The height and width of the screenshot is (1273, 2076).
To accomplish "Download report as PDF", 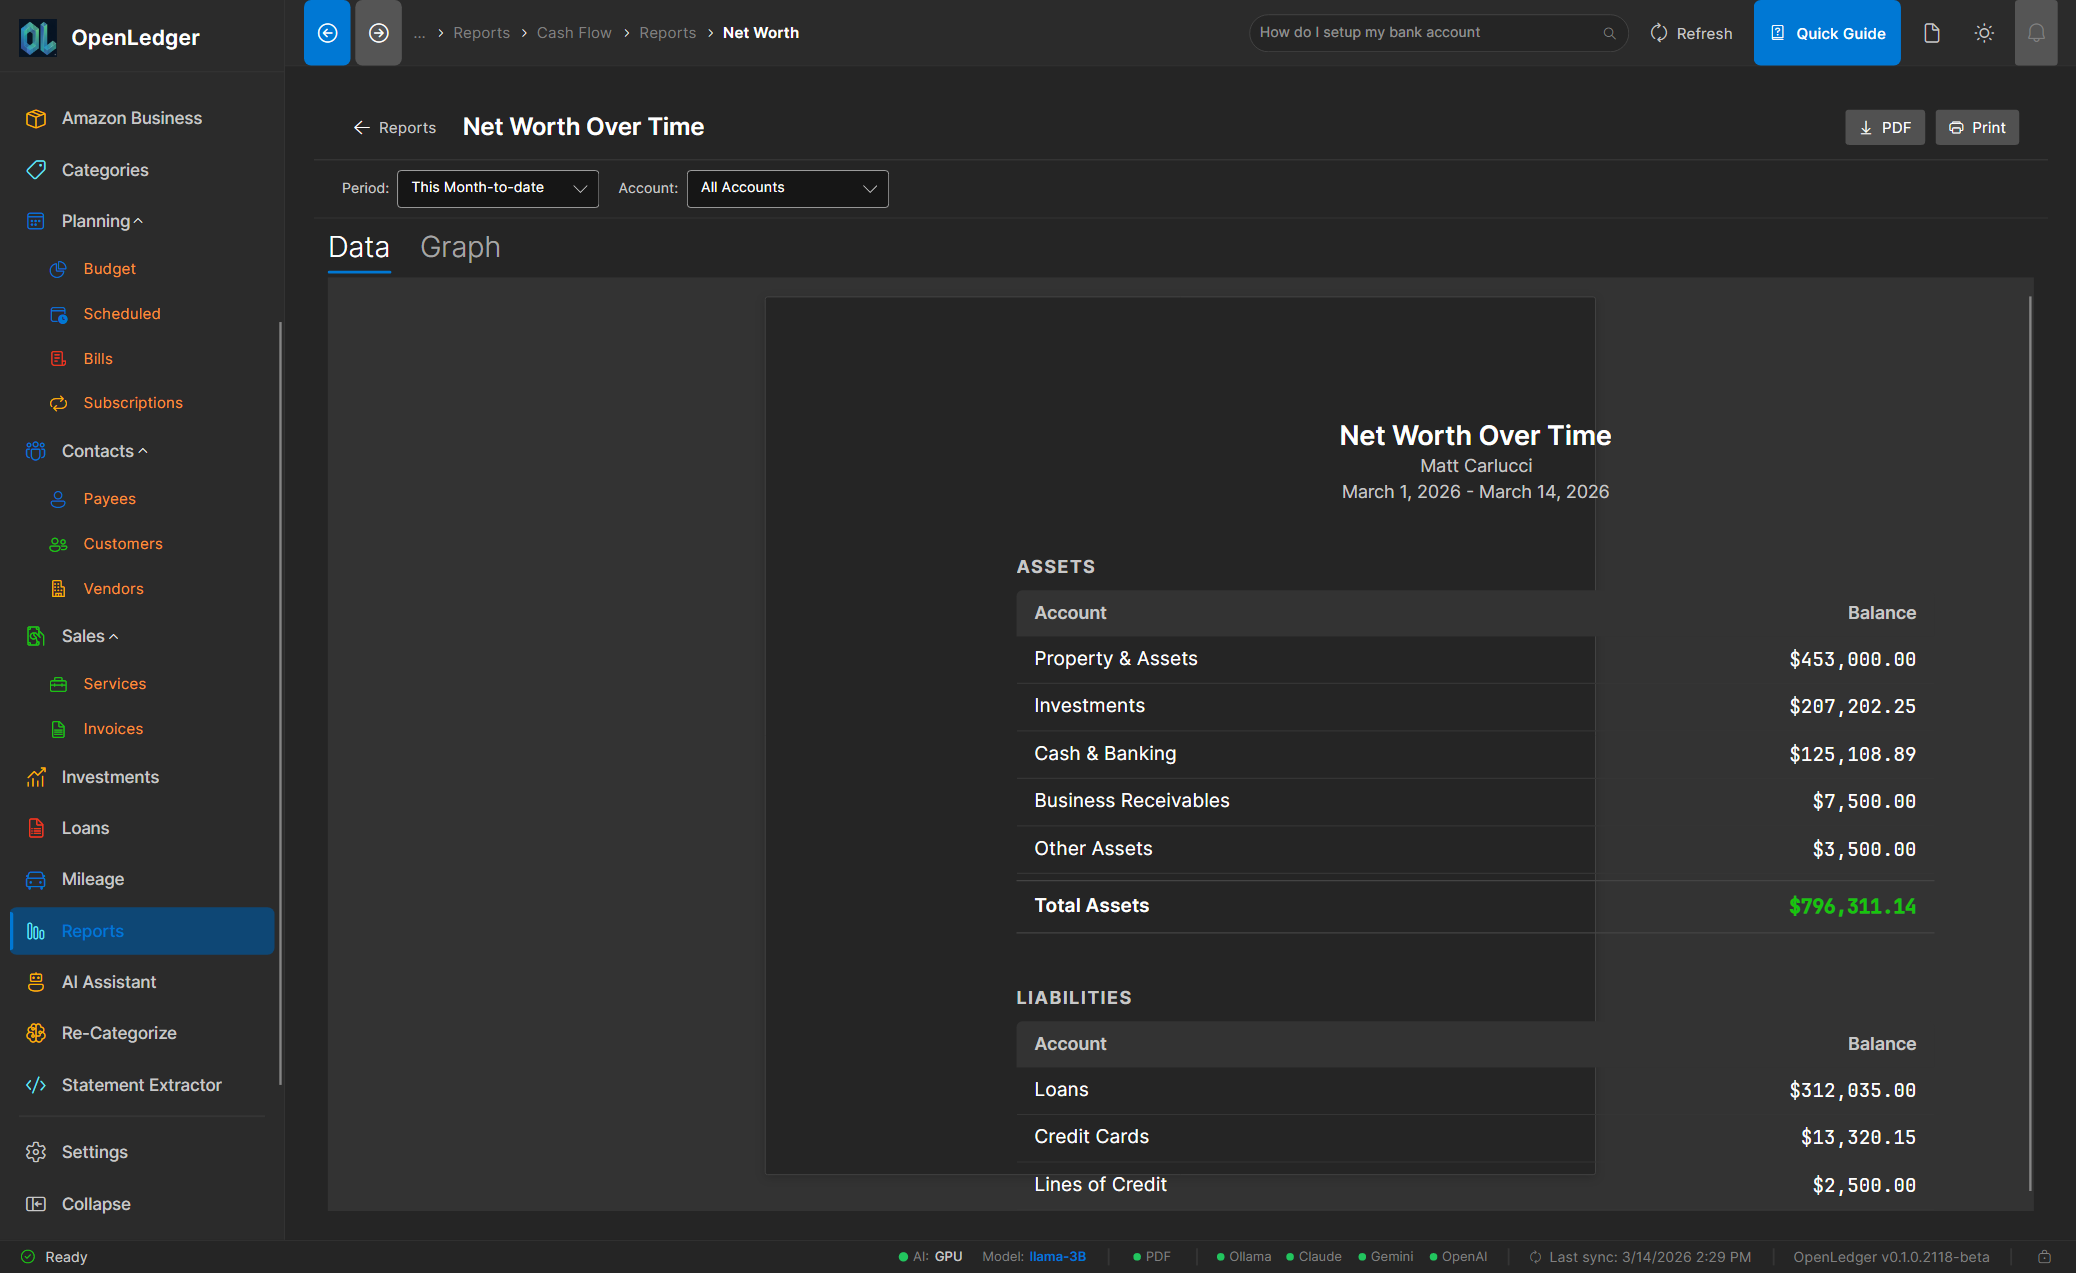I will point(1884,128).
